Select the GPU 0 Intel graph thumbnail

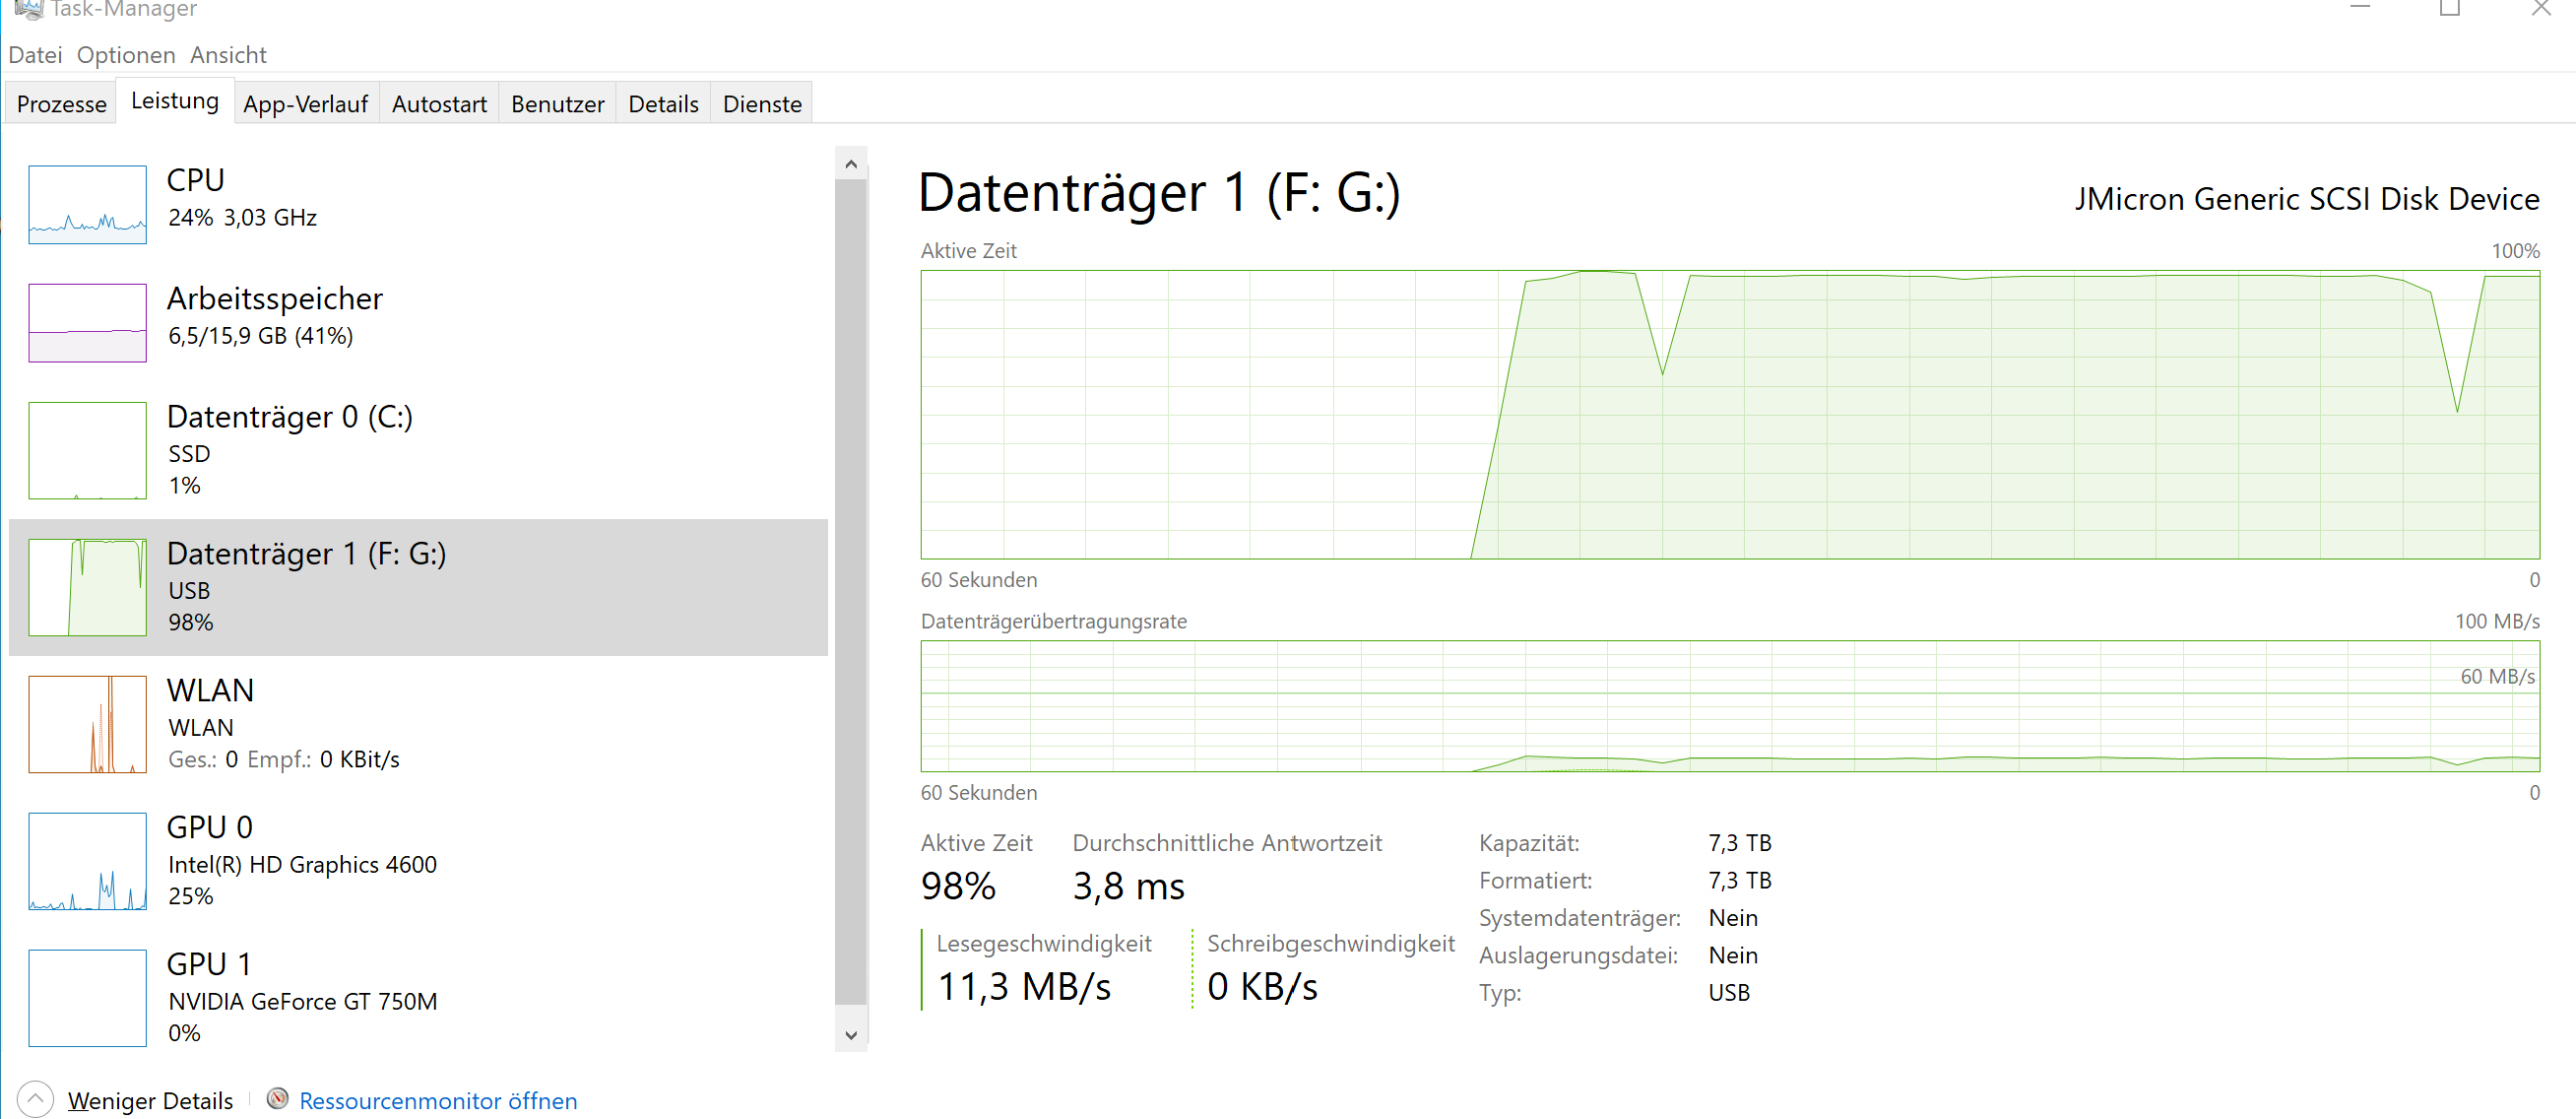87,861
